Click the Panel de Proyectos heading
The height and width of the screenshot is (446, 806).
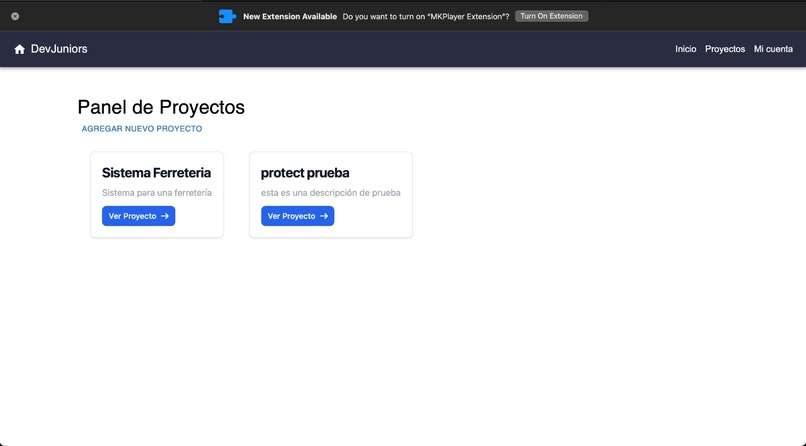161,107
